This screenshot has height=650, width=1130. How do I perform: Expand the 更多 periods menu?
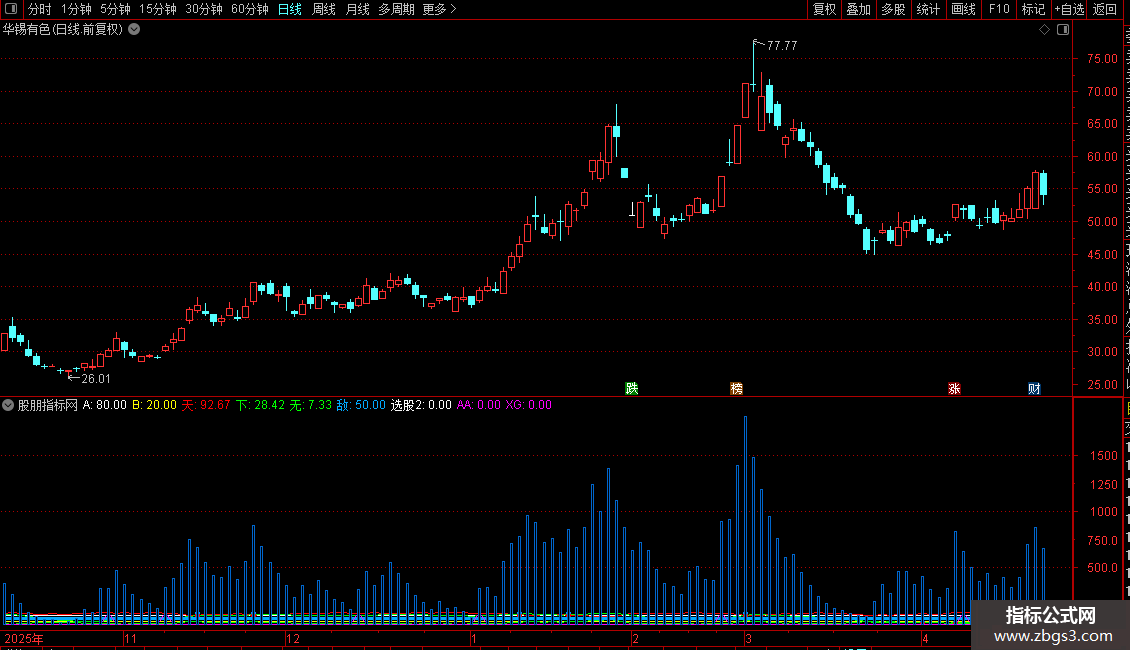pos(440,9)
